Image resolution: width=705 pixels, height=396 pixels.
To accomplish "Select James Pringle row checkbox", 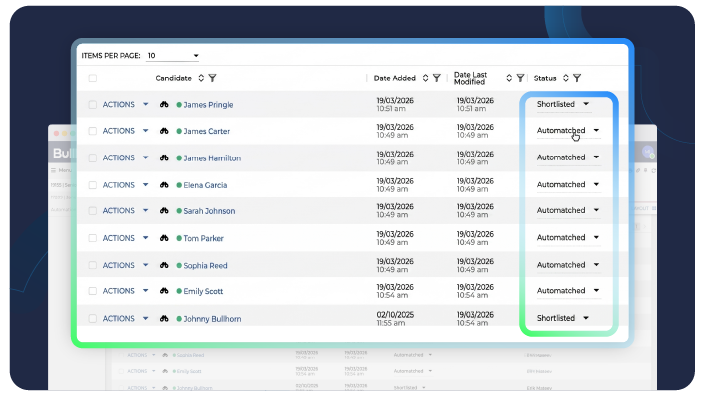I will tap(93, 104).
